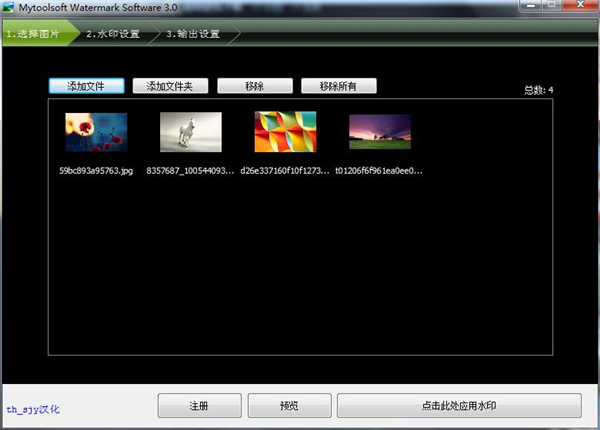Image resolution: width=600 pixels, height=430 pixels.
Task: Click 移除所有 to clear all images
Action: [x=339, y=86]
